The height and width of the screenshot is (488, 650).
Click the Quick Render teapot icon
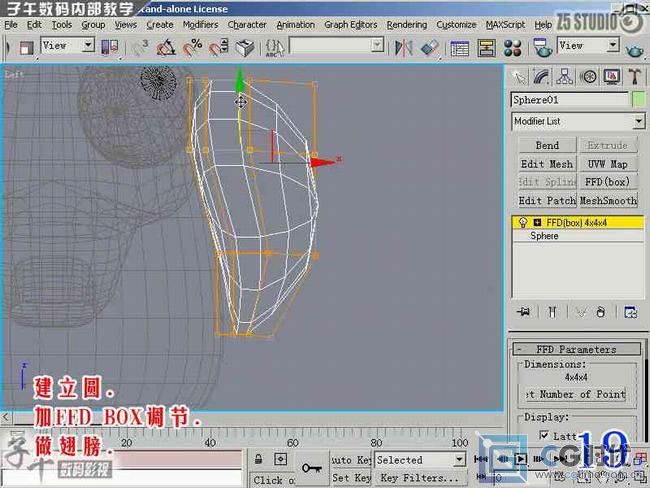coord(634,51)
